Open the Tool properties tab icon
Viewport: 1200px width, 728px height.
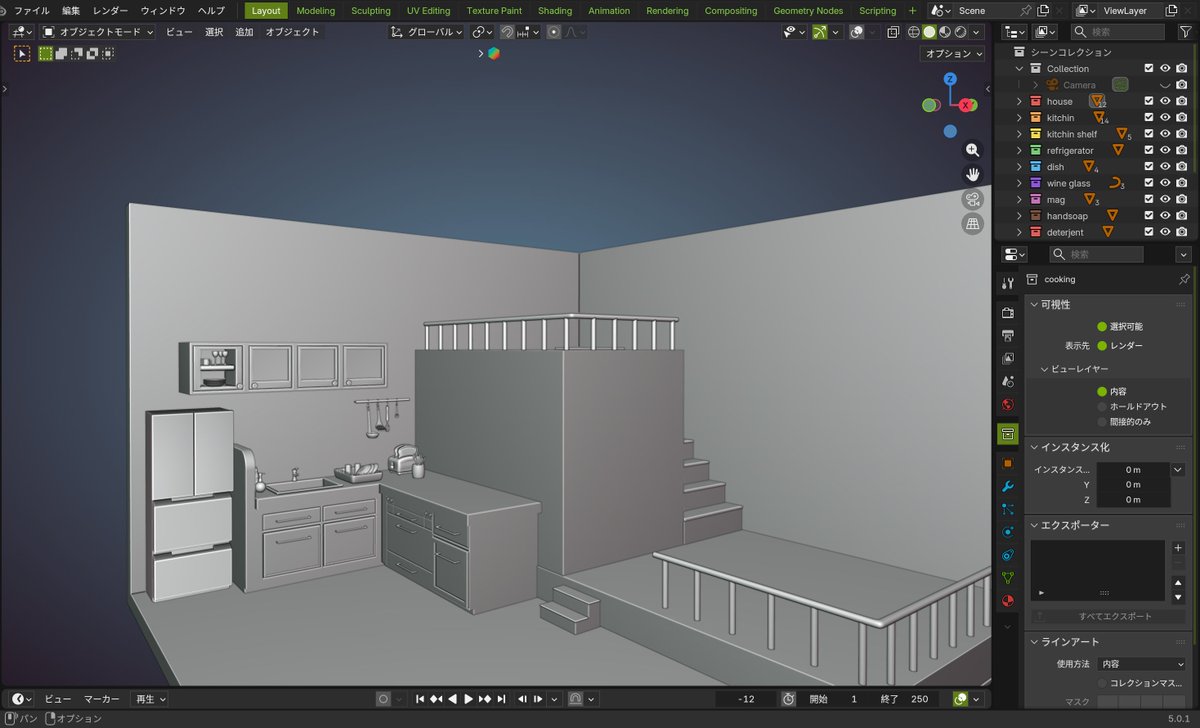pos(1008,284)
